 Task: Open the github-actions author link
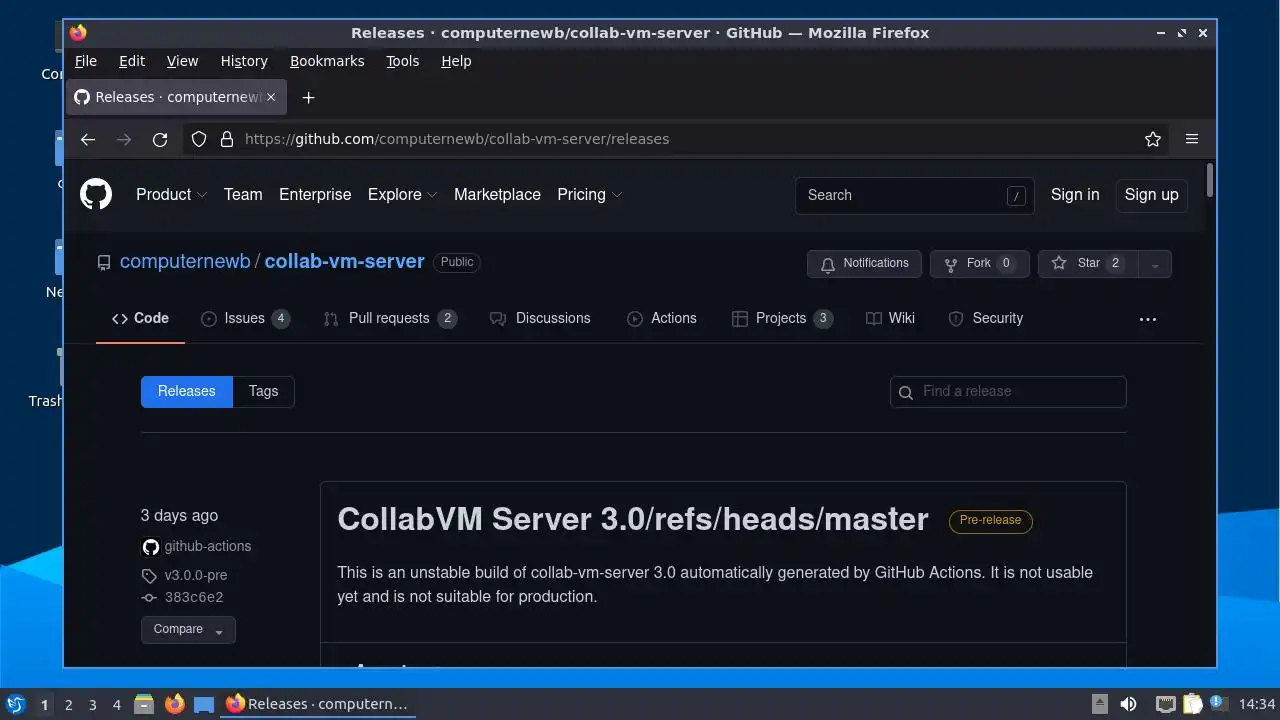pyautogui.click(x=208, y=546)
